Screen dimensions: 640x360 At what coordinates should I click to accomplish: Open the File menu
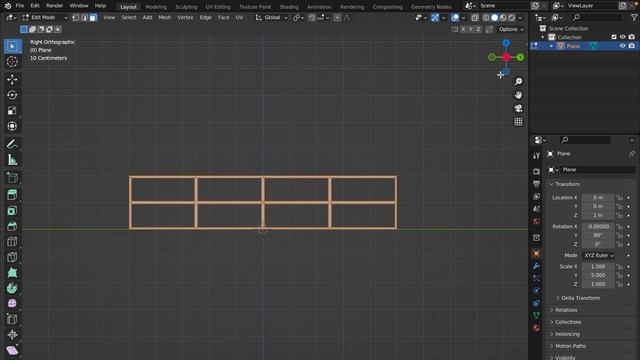pos(20,6)
